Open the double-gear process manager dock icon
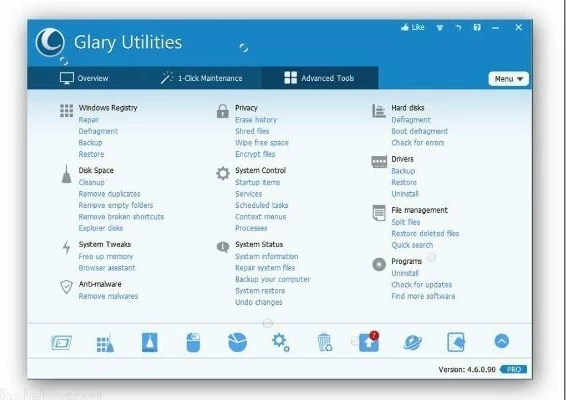 pos(280,342)
